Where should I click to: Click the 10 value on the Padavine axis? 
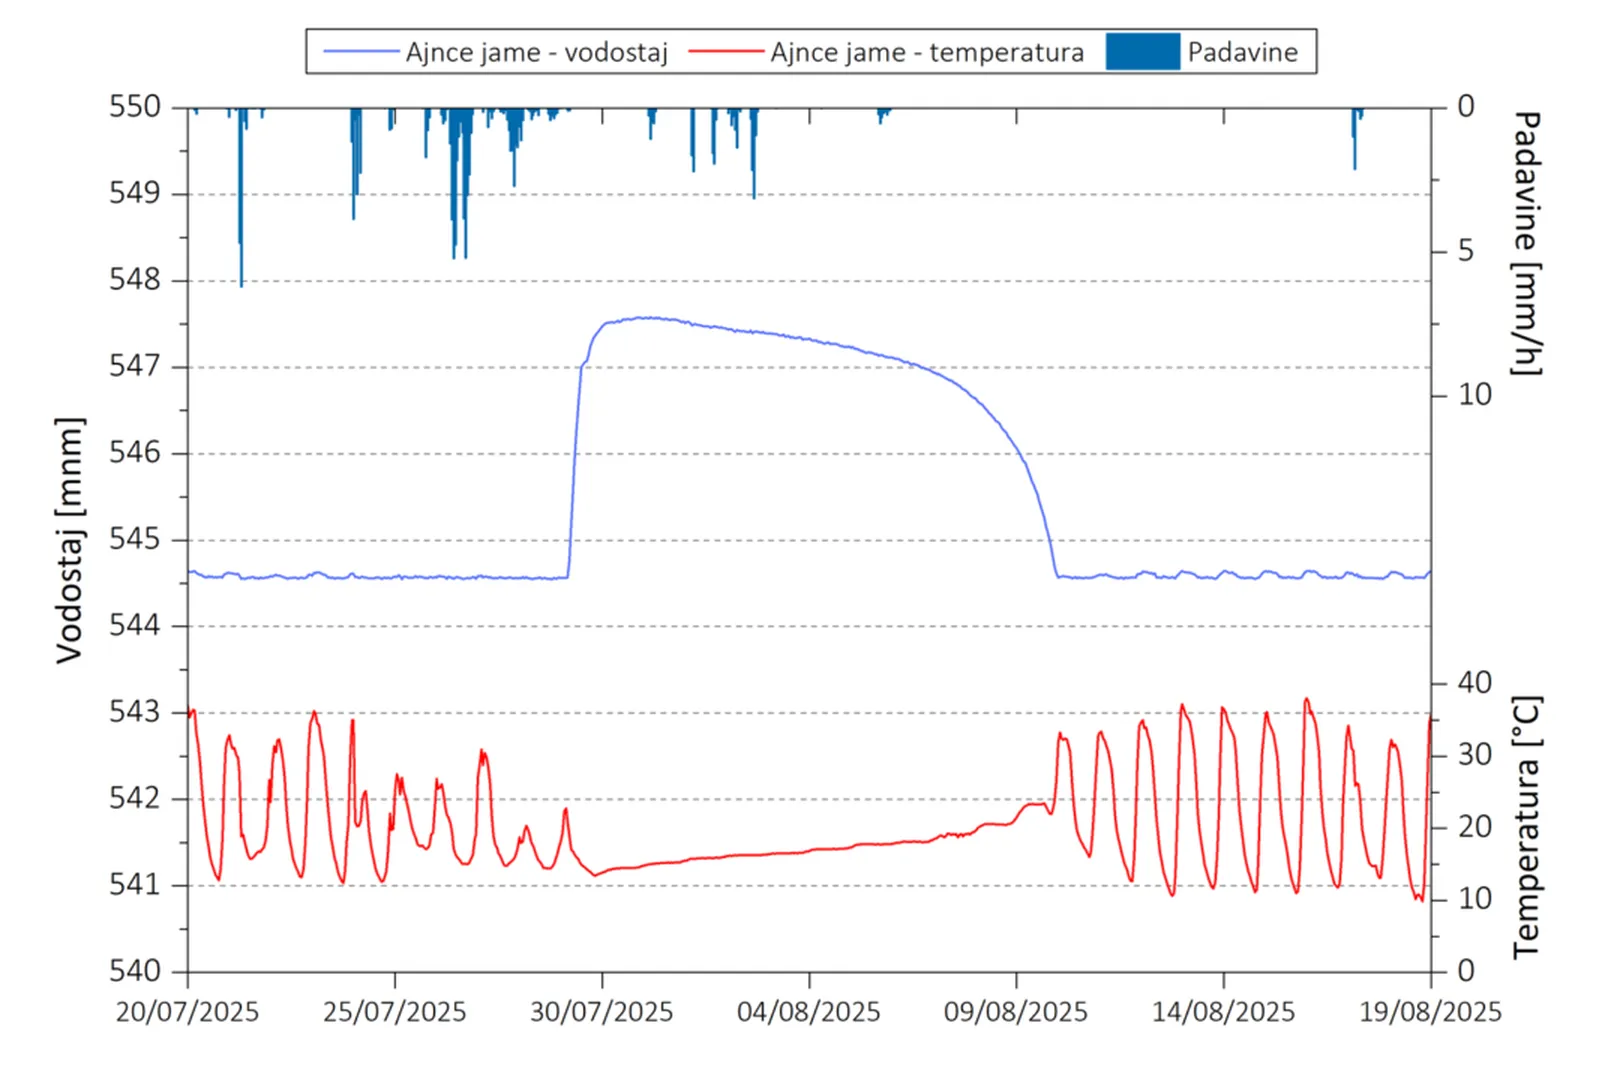click(1474, 395)
